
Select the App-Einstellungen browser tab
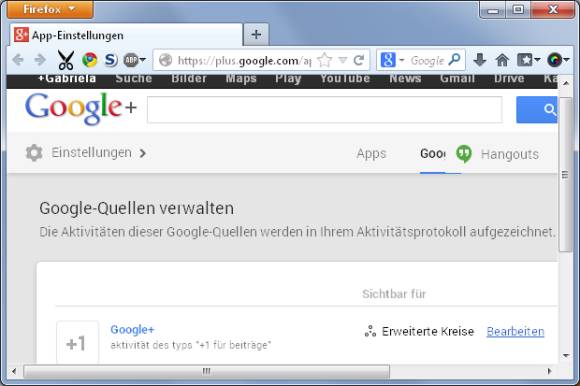[x=126, y=35]
